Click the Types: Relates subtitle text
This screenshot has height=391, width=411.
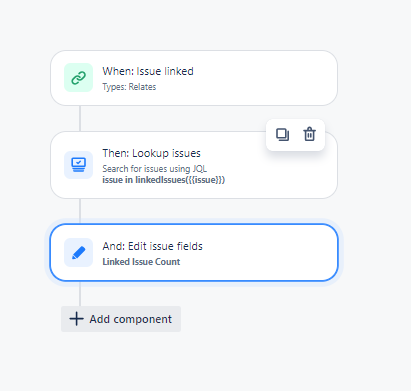click(x=129, y=87)
